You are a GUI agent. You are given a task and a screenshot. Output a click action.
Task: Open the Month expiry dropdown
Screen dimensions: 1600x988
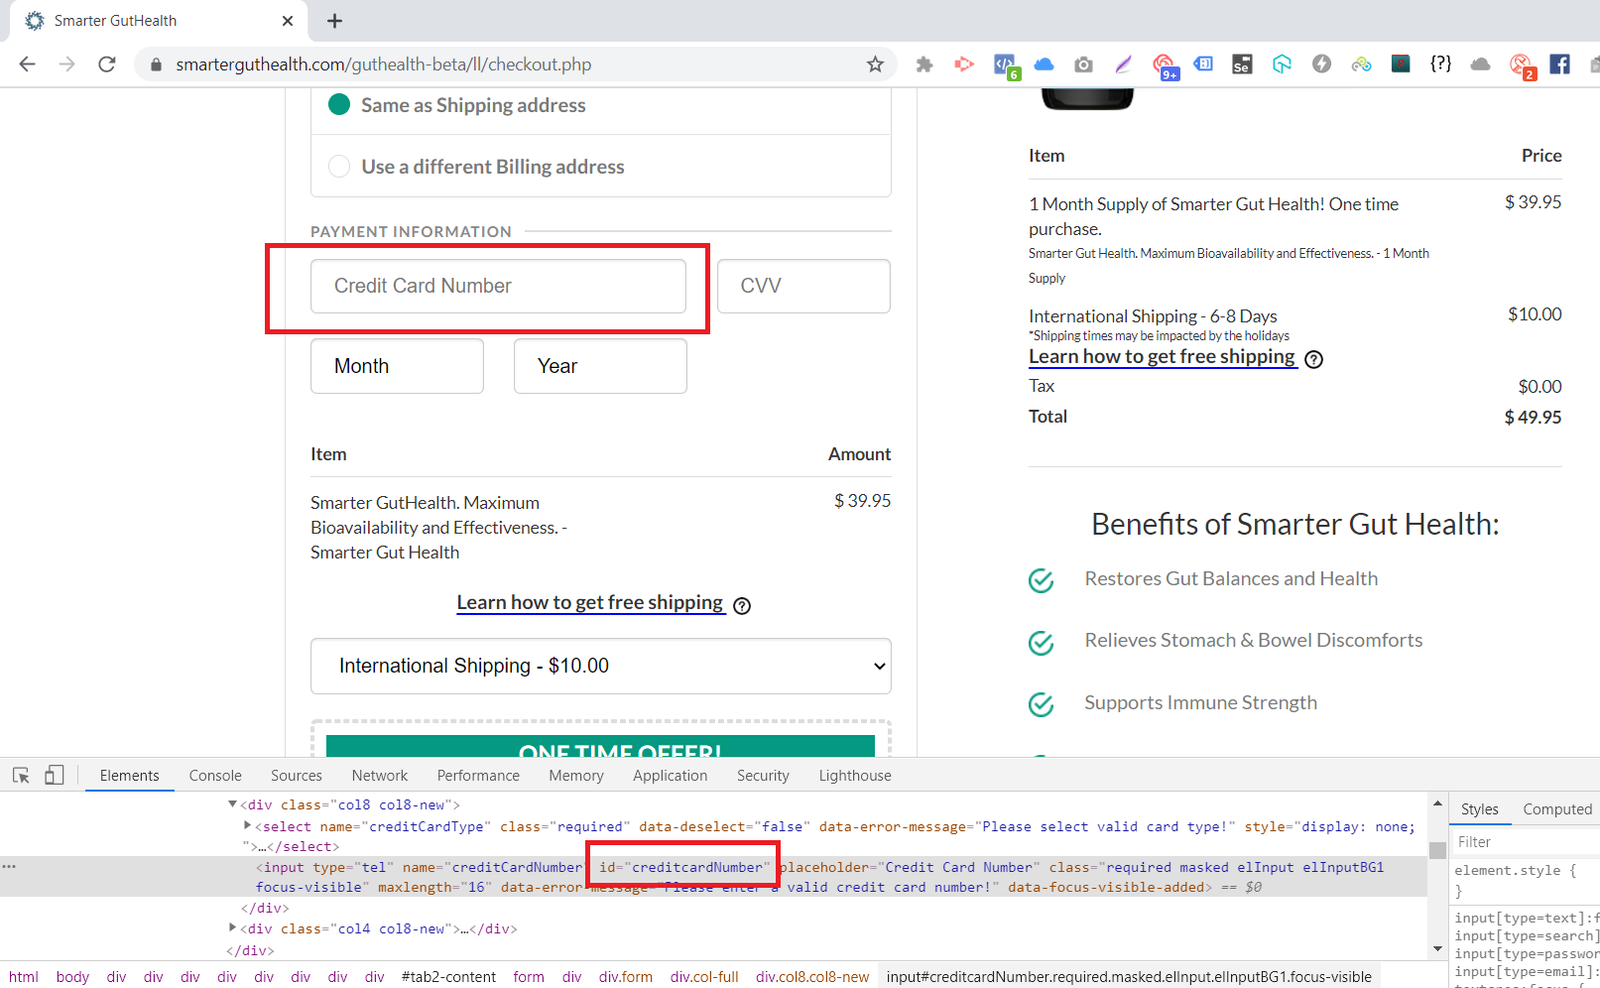tap(397, 366)
